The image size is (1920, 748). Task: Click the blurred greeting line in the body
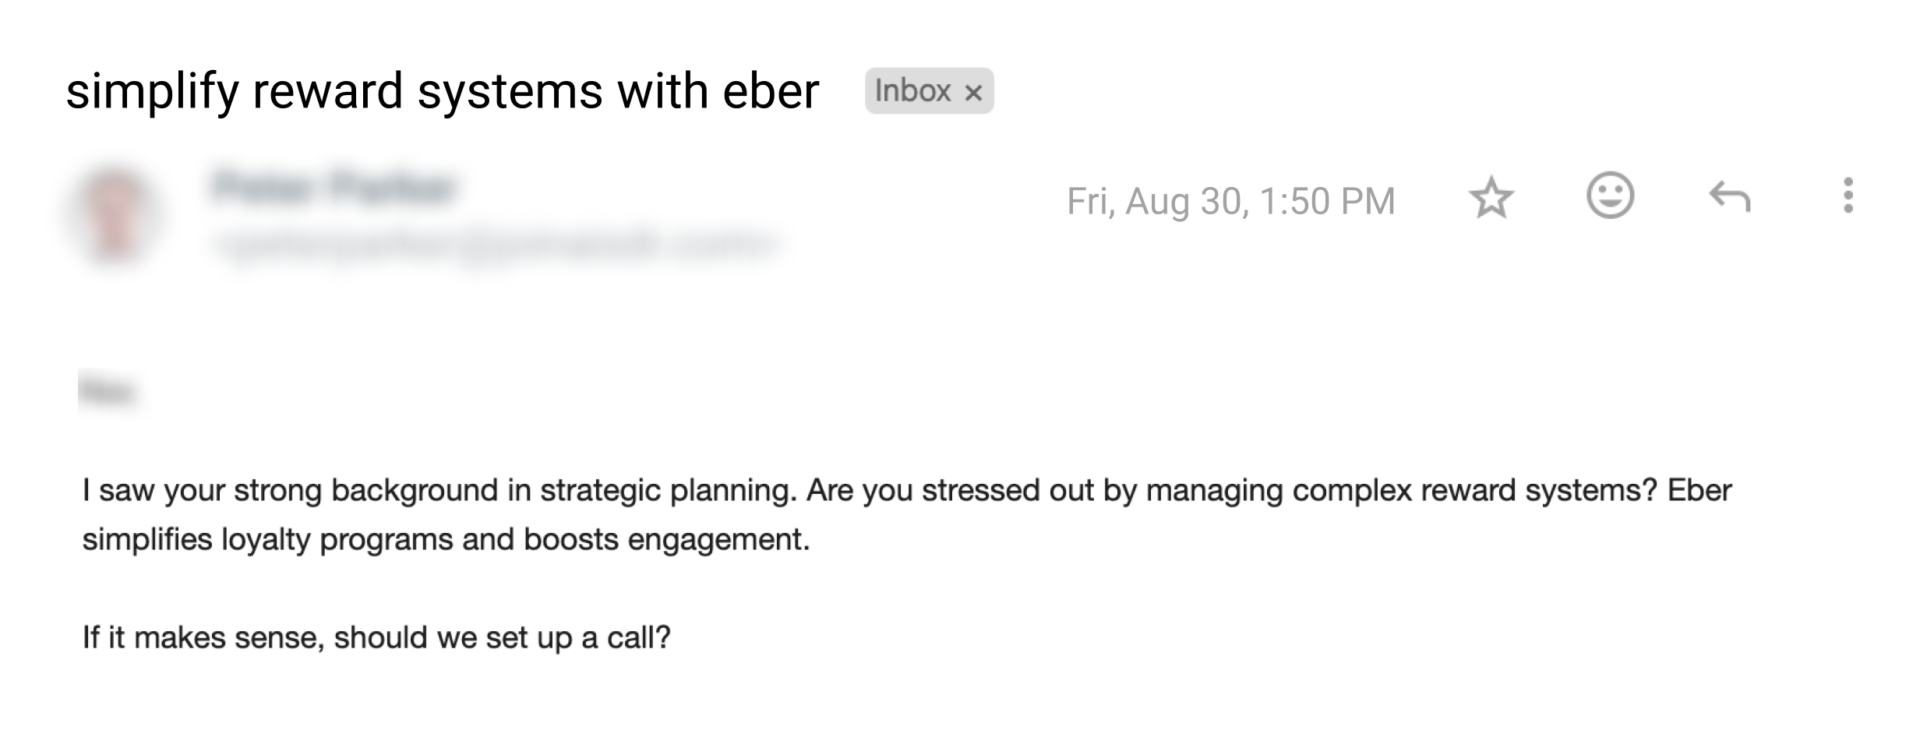click(x=108, y=391)
